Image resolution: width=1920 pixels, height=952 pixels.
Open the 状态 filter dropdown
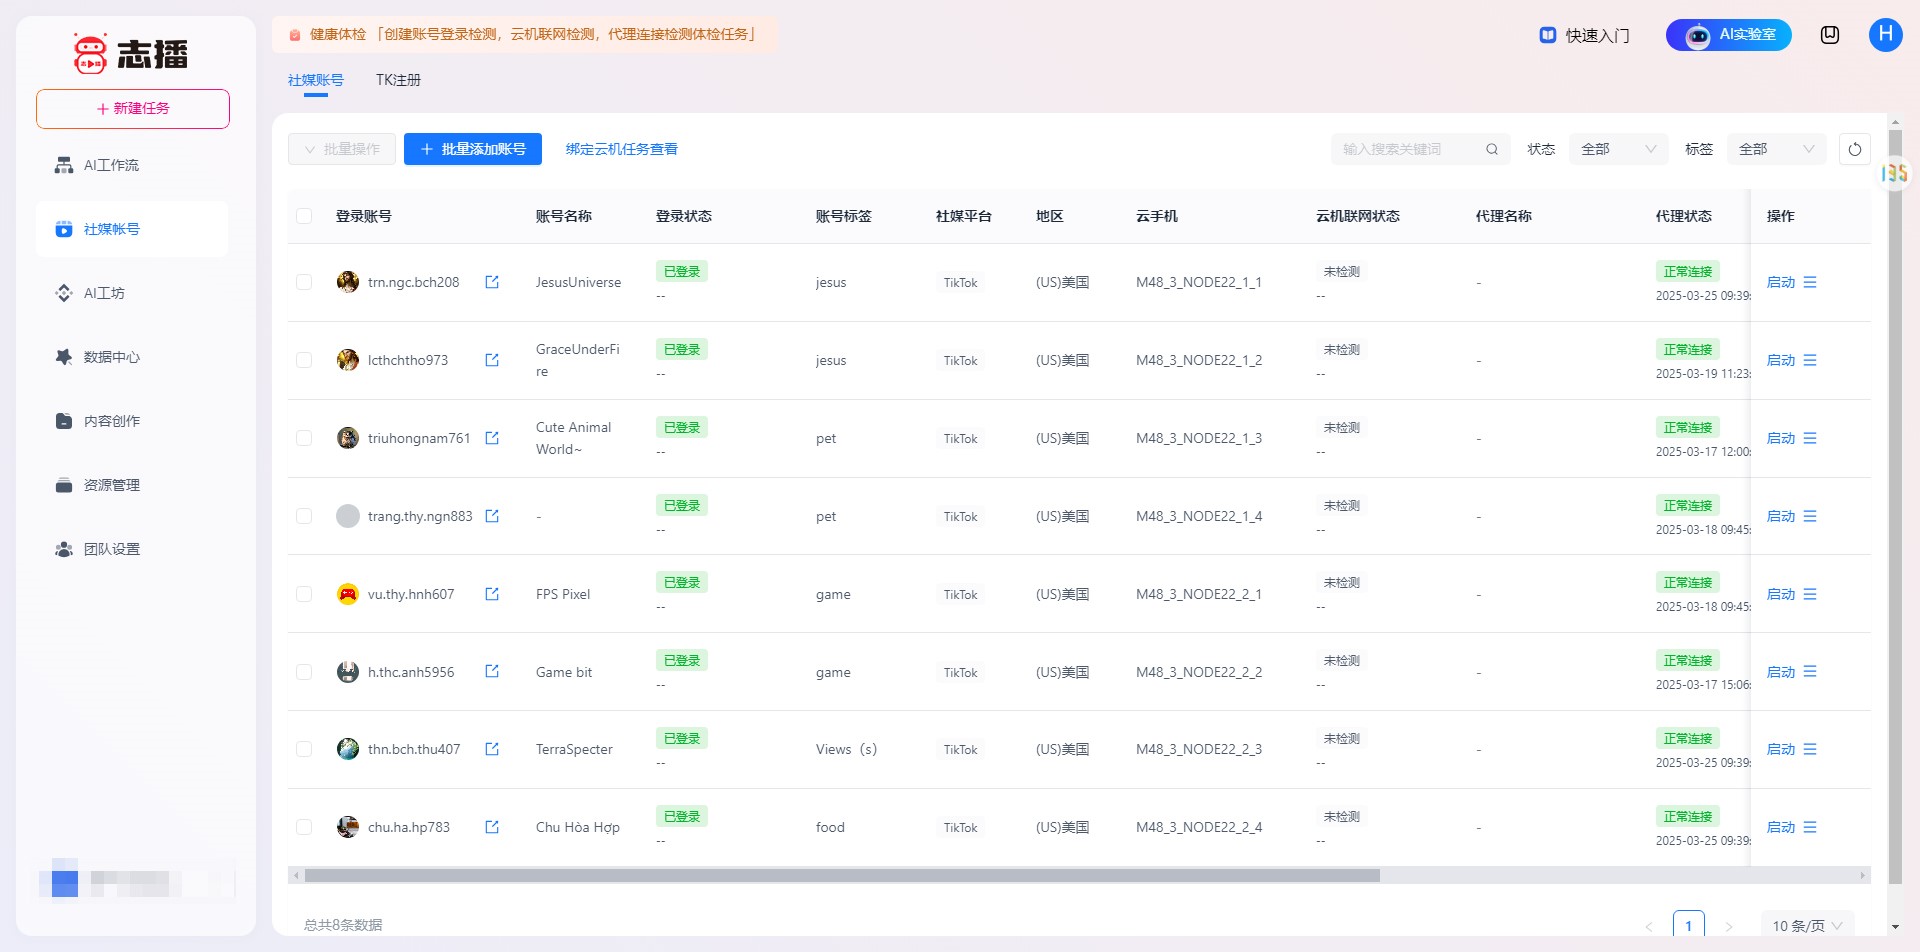click(x=1617, y=148)
